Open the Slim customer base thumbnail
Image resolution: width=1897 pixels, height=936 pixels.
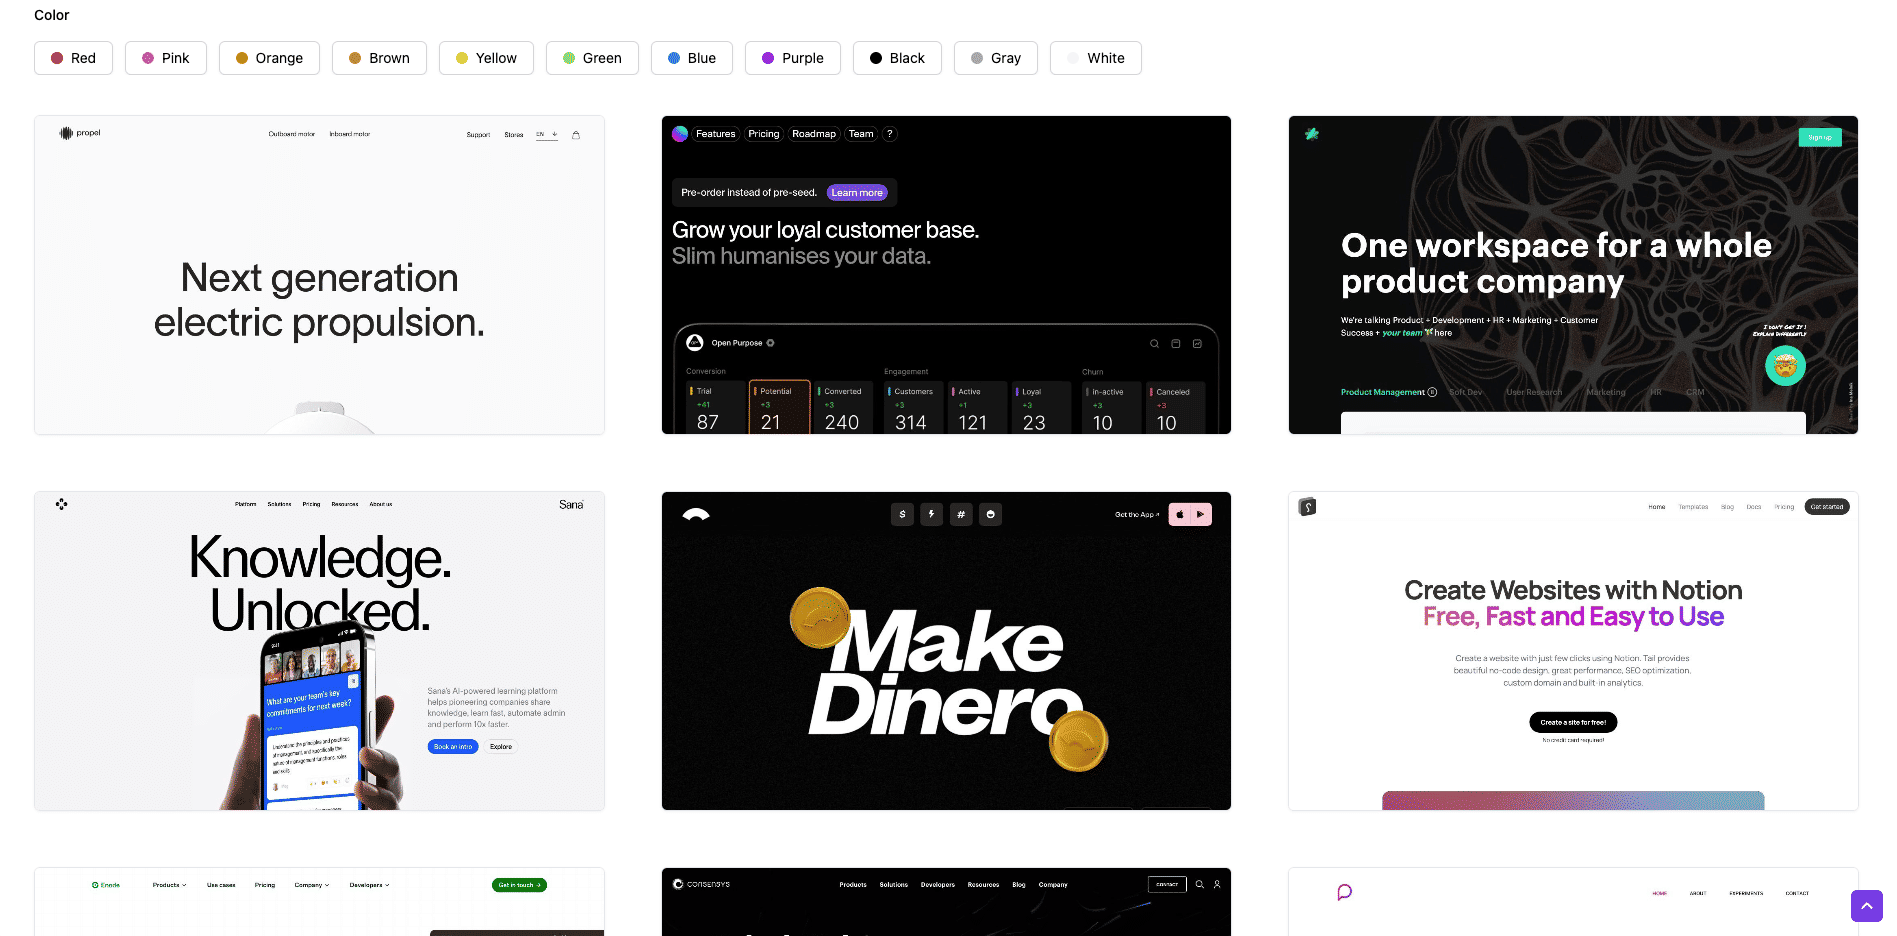[x=946, y=275]
